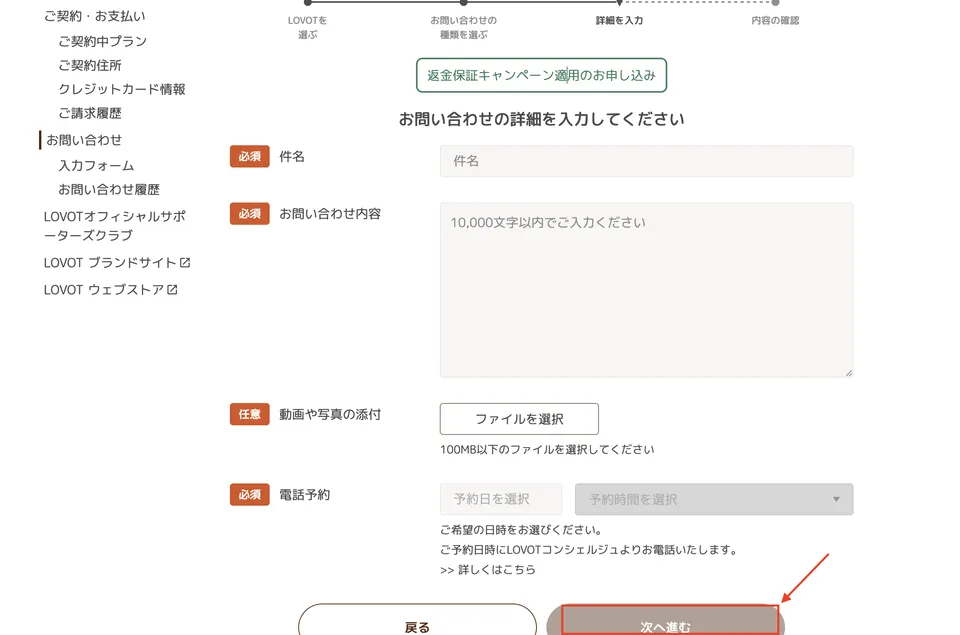This screenshot has height=635, width=960.
Task: Click the 必須 badge beside 電話予約
Action: coord(249,494)
